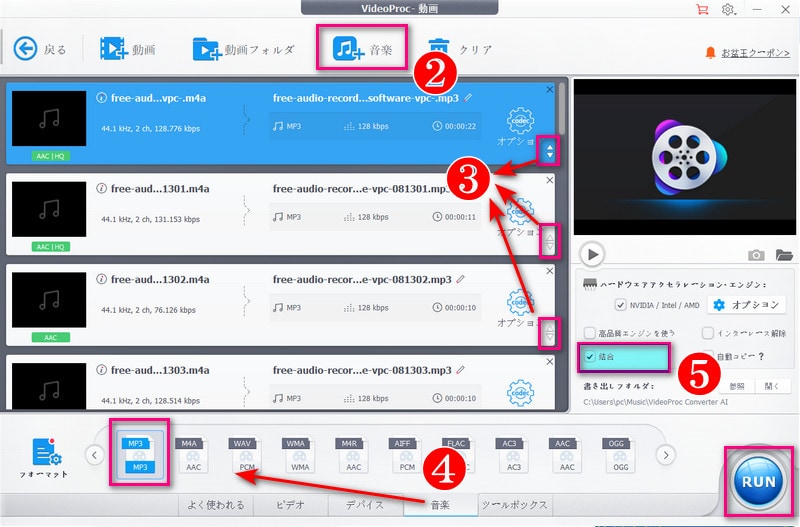Show previous formats with left arrow
Screen dimensions: 800x527
pyautogui.click(x=94, y=455)
